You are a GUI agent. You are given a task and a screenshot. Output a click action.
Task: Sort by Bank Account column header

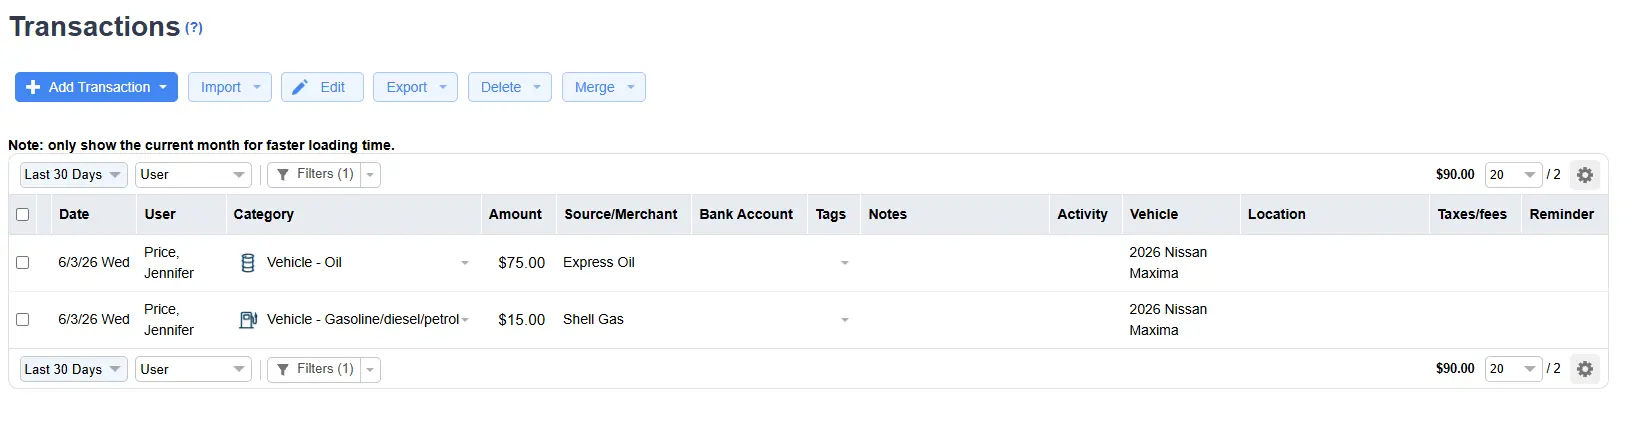coord(746,214)
